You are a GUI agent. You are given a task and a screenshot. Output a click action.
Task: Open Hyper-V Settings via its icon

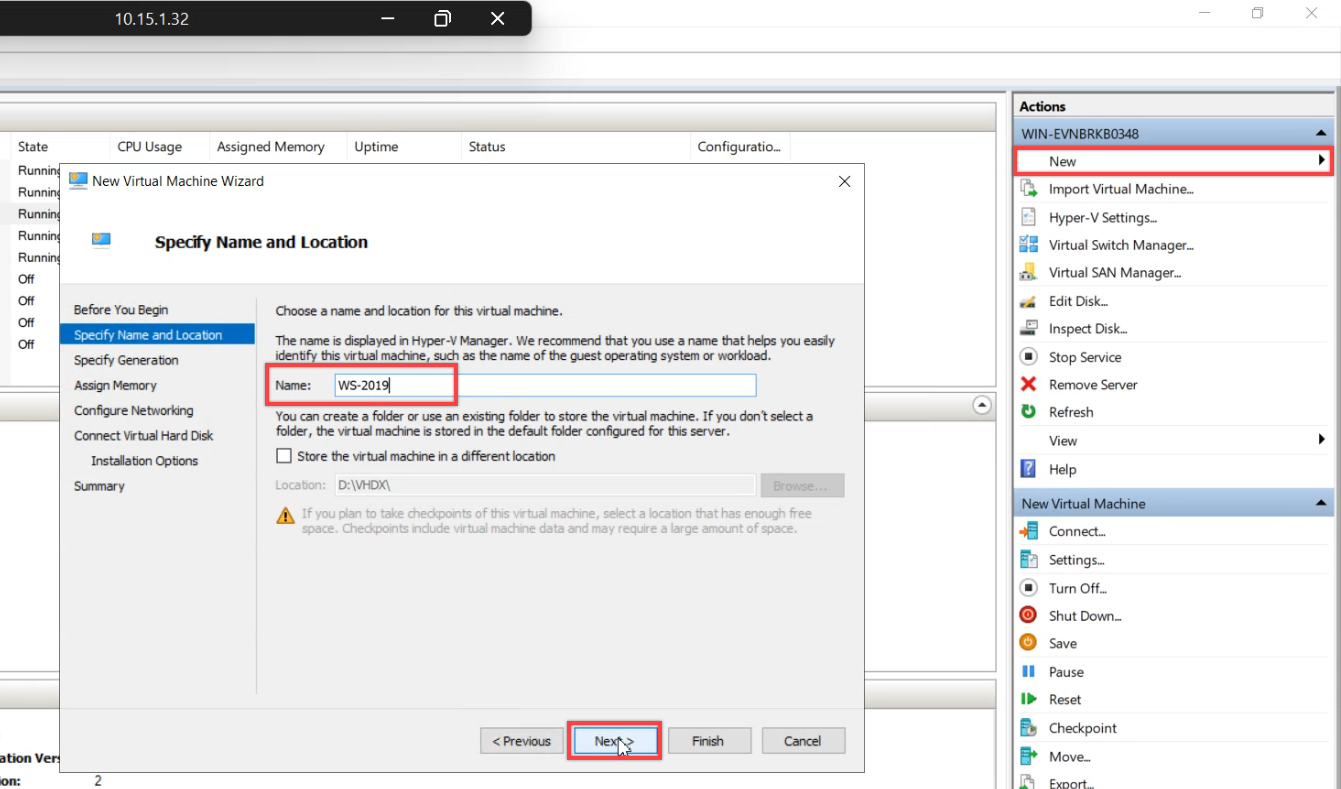coord(1028,217)
